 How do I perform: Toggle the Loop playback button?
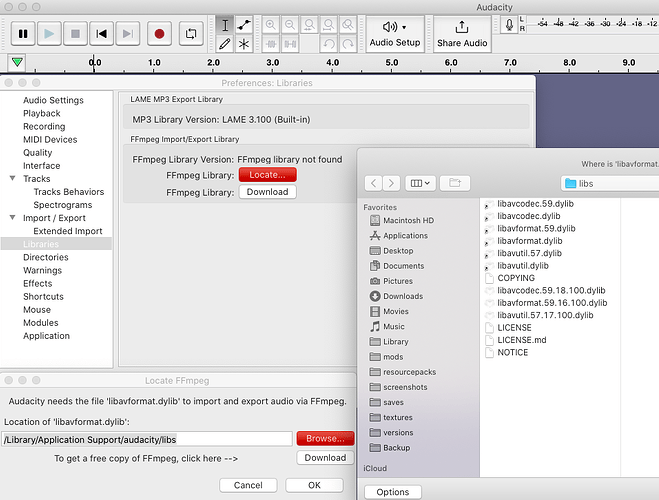pos(191,34)
